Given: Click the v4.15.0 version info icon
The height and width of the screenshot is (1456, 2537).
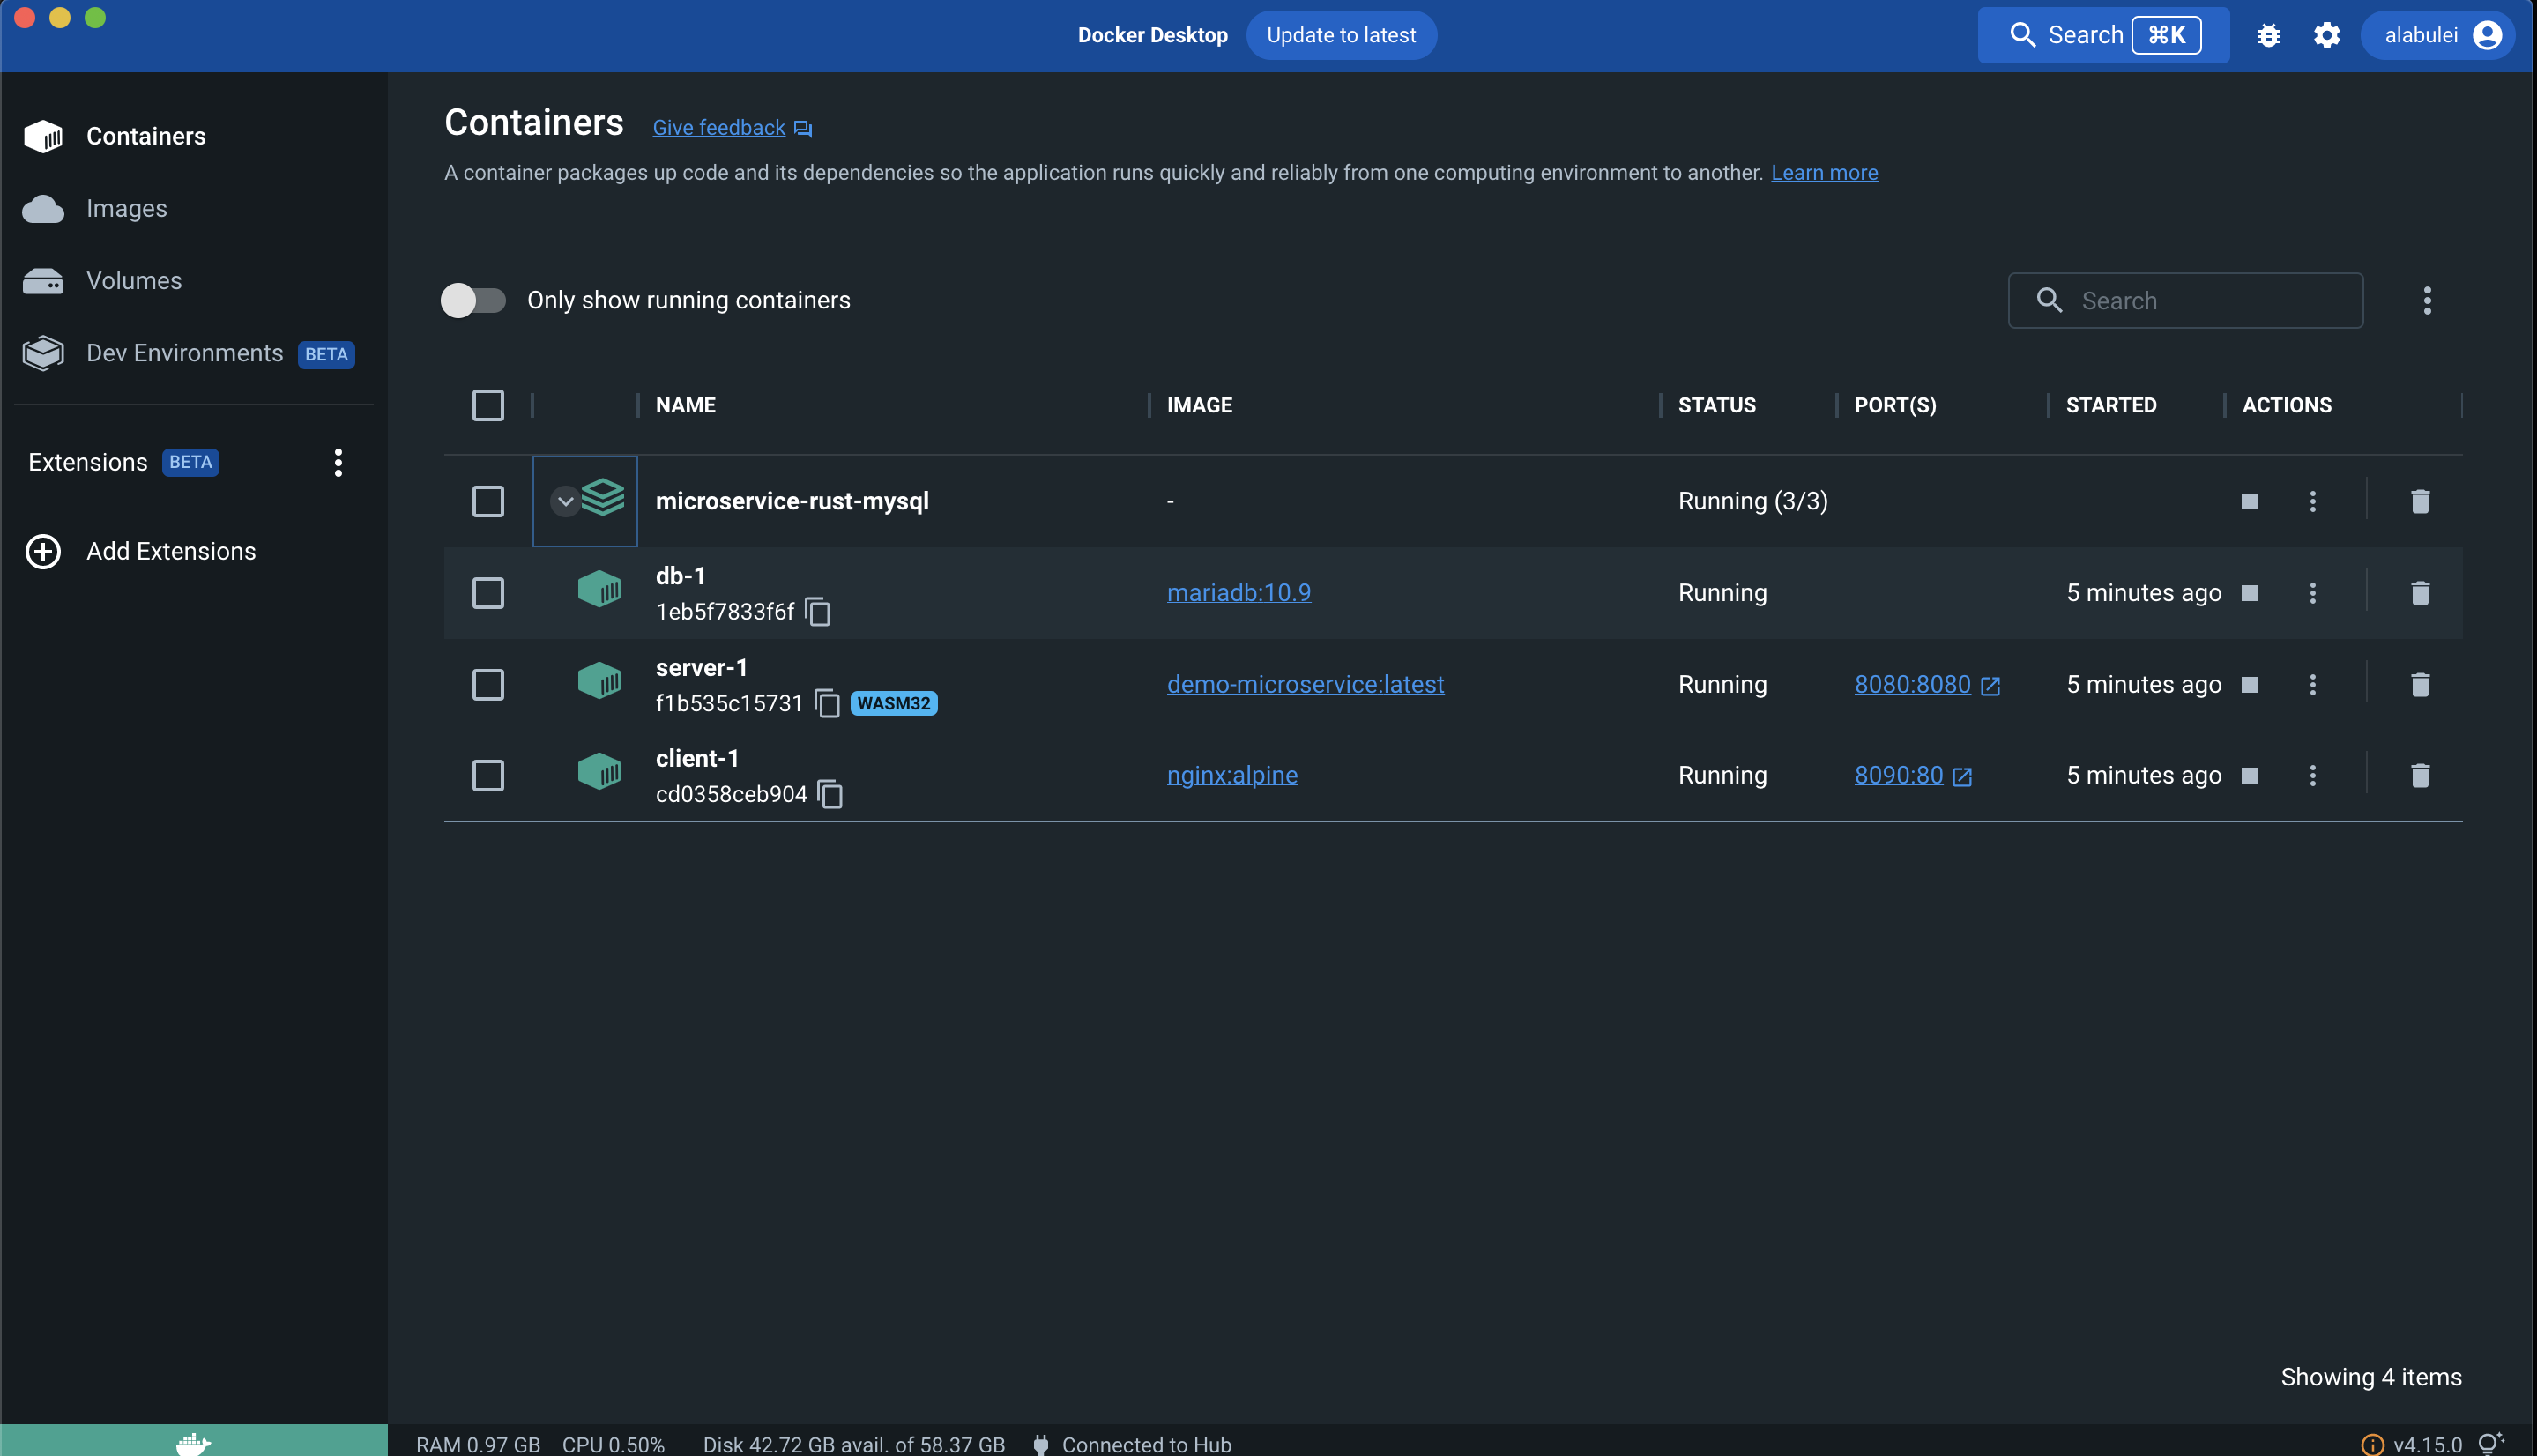Looking at the screenshot, I should [2372, 1444].
